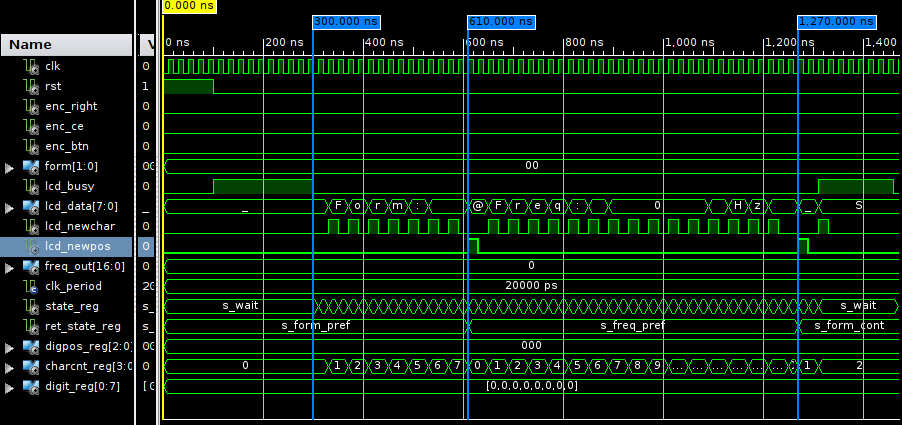
Task: Click the yellow 0.000 ns cursor label
Action: pyautogui.click(x=188, y=6)
